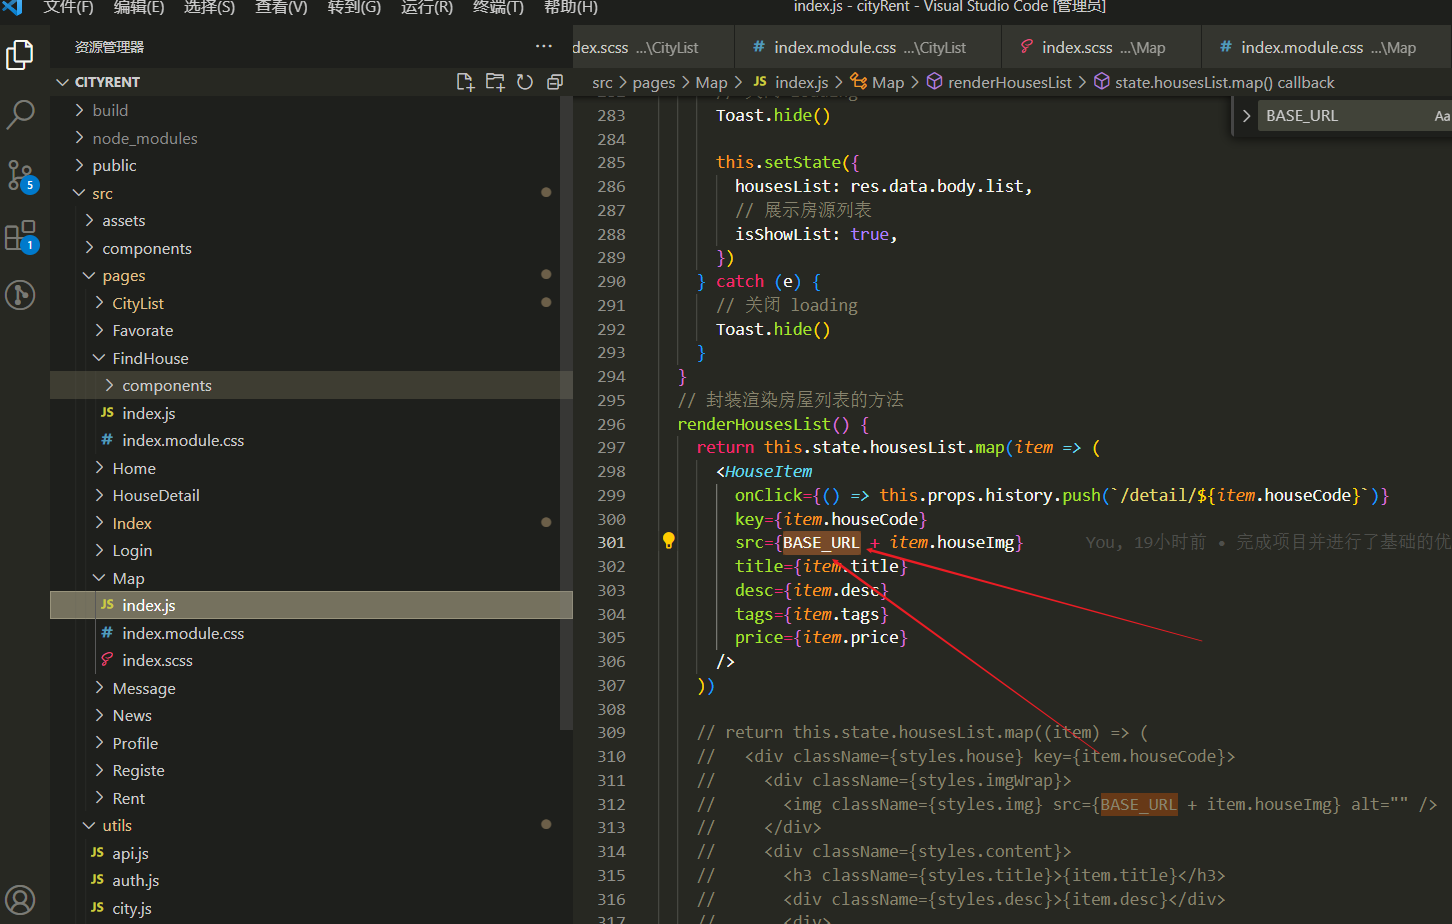Collapse the utils folder

click(312, 825)
